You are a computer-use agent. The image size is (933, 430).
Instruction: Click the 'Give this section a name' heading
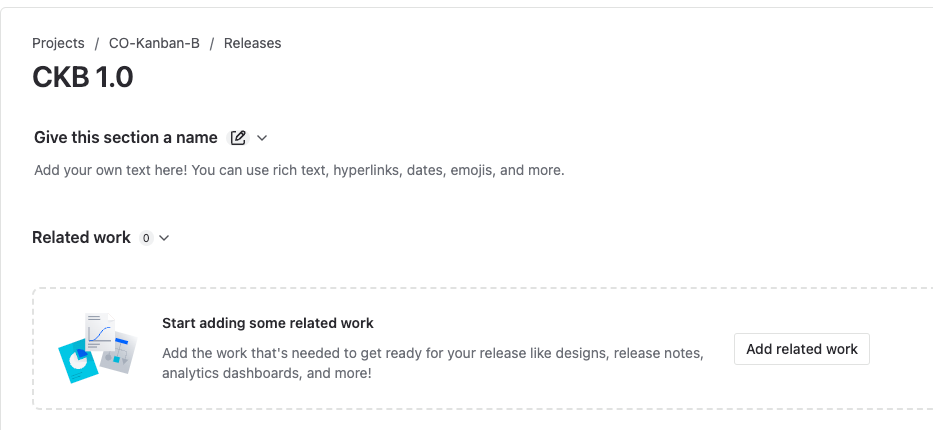[x=126, y=138]
